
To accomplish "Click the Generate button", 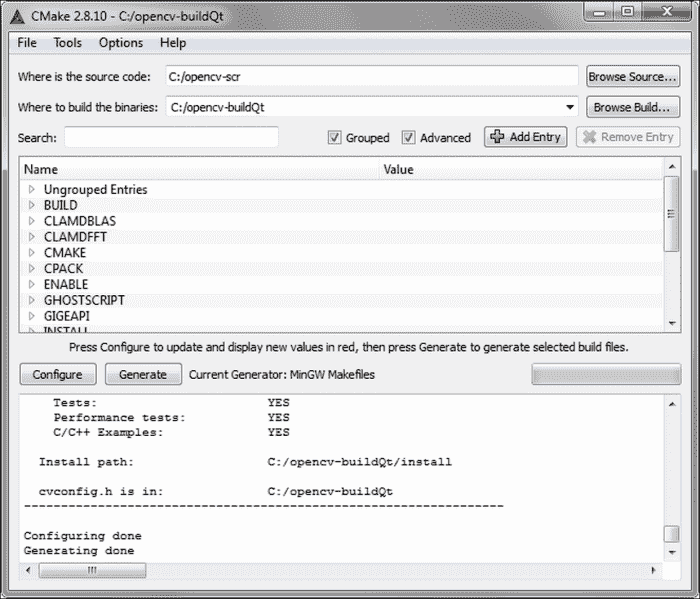I will [143, 374].
